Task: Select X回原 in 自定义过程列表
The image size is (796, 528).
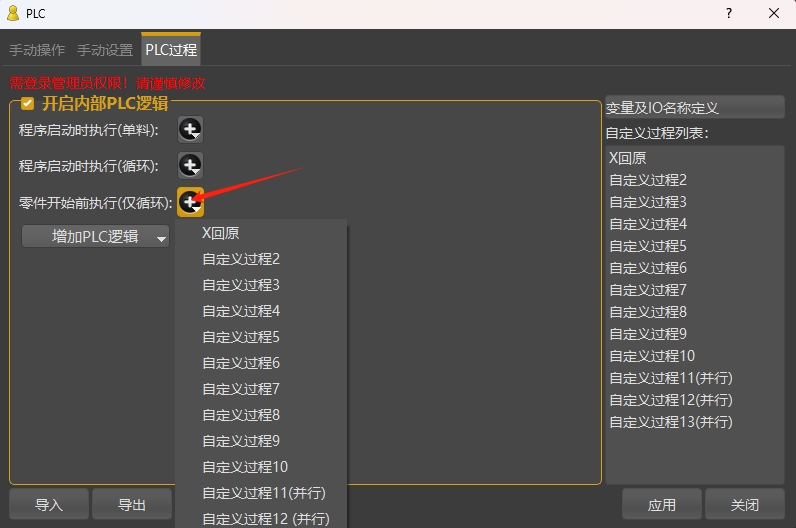Action: [694, 158]
